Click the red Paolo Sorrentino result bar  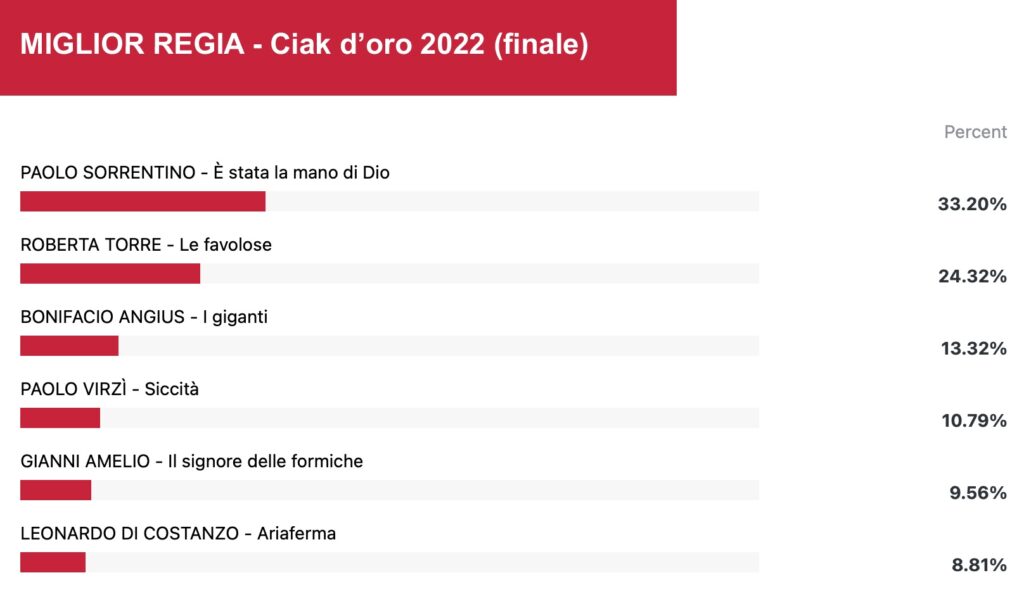coord(143,201)
